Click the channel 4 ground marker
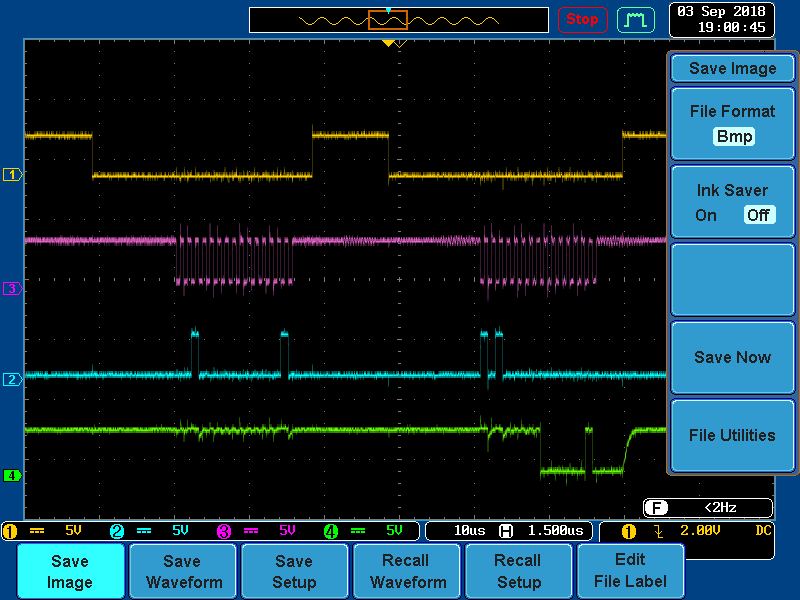 [x=12, y=476]
